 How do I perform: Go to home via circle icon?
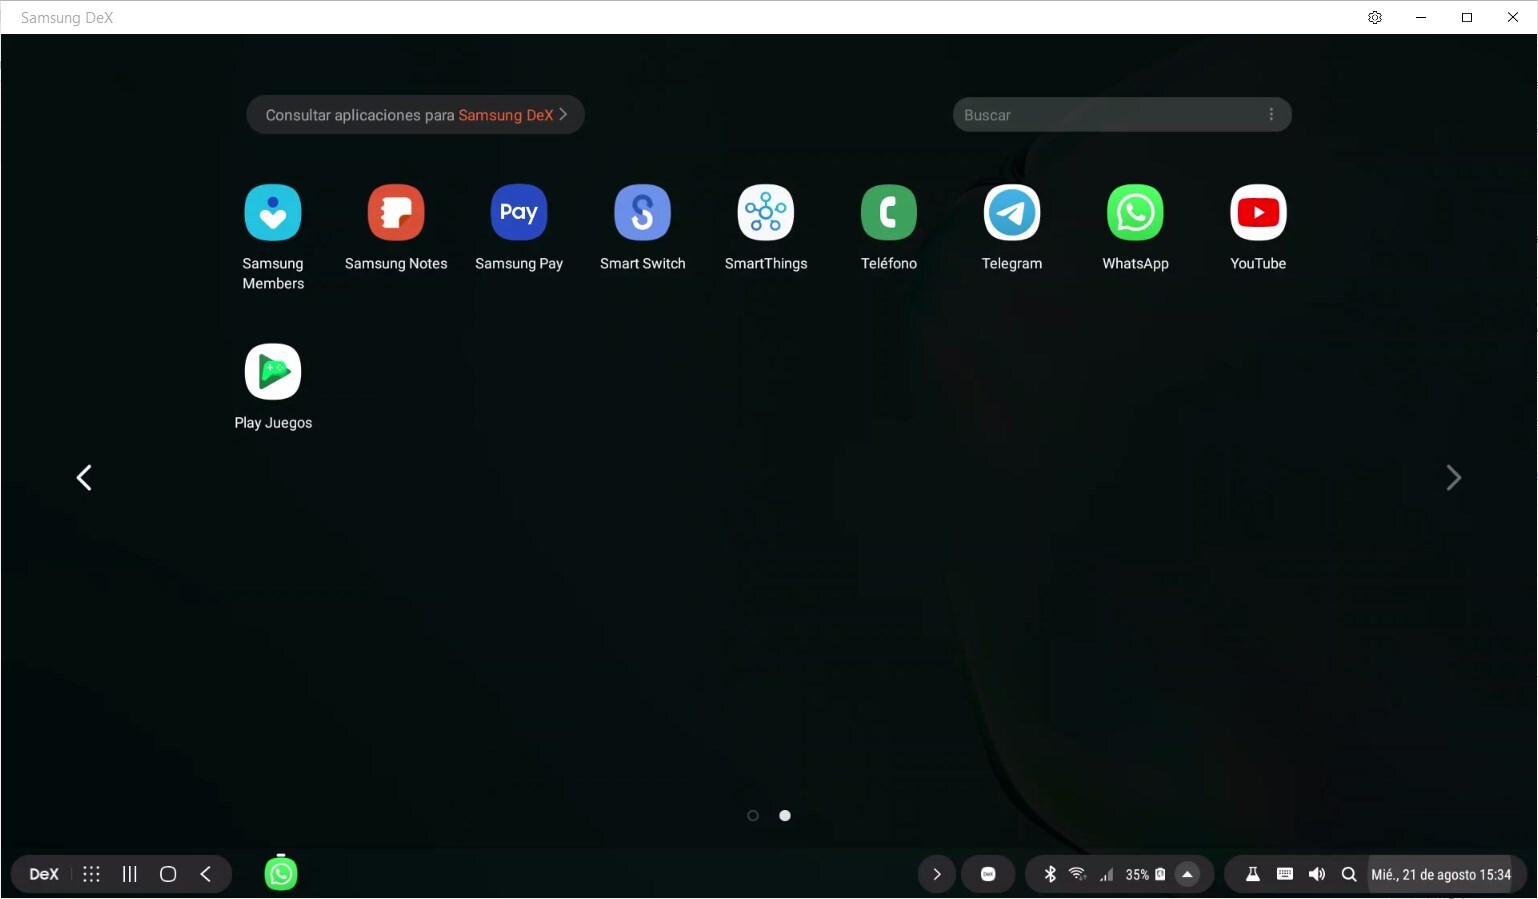(x=168, y=874)
